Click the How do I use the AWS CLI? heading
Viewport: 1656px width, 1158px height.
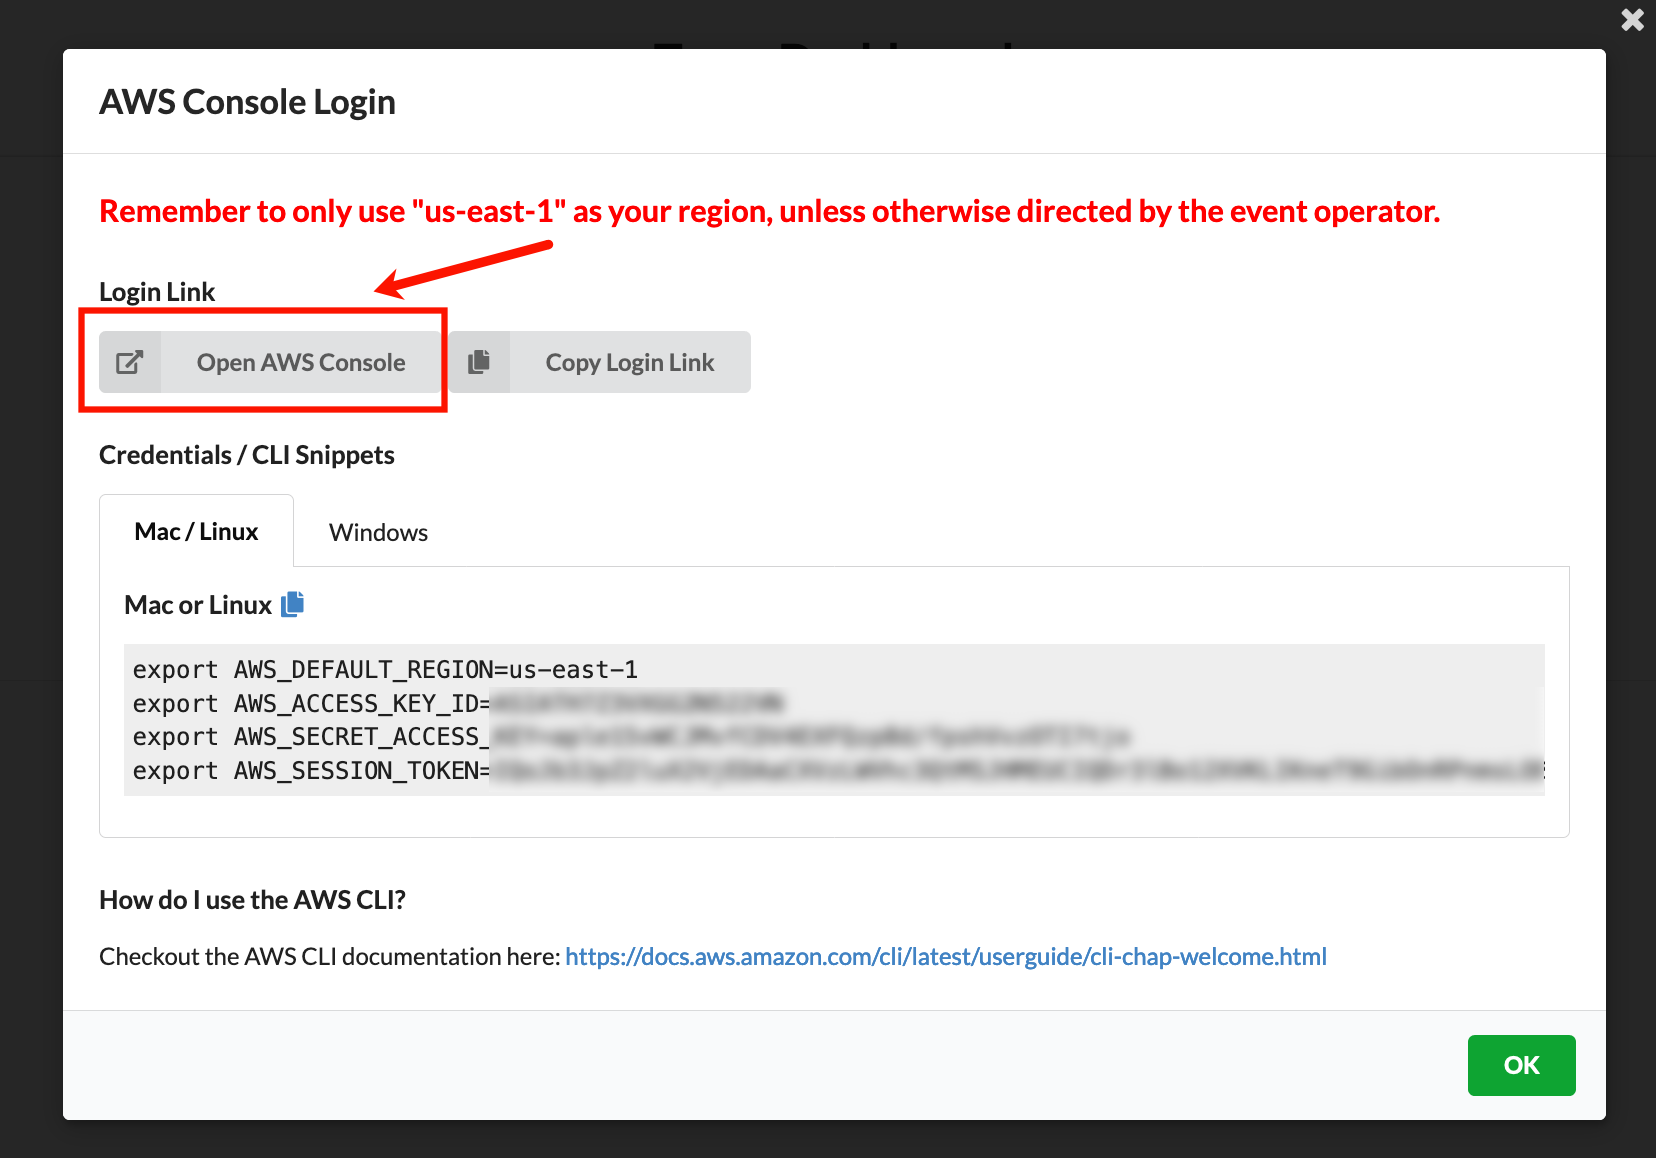coord(252,900)
